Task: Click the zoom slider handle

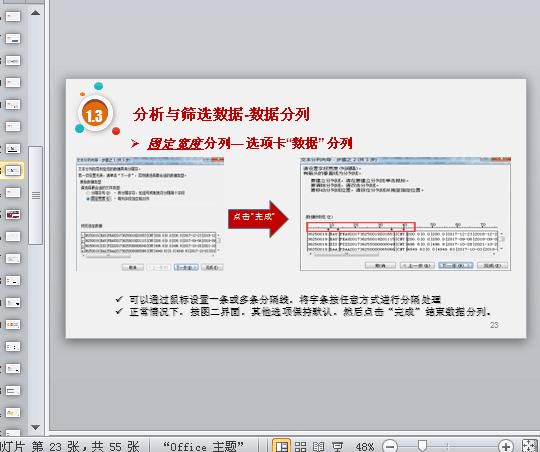Action: point(422,446)
